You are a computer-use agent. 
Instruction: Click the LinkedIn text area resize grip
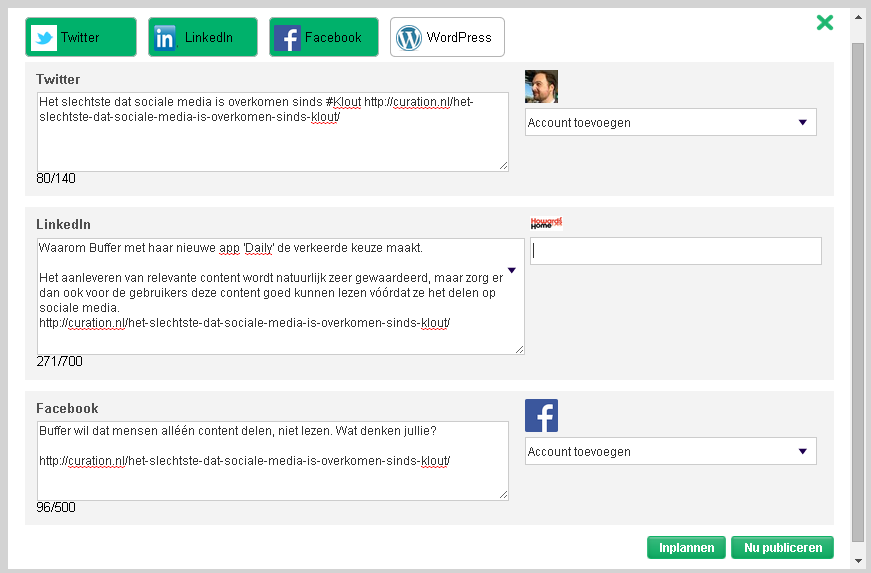tap(519, 349)
